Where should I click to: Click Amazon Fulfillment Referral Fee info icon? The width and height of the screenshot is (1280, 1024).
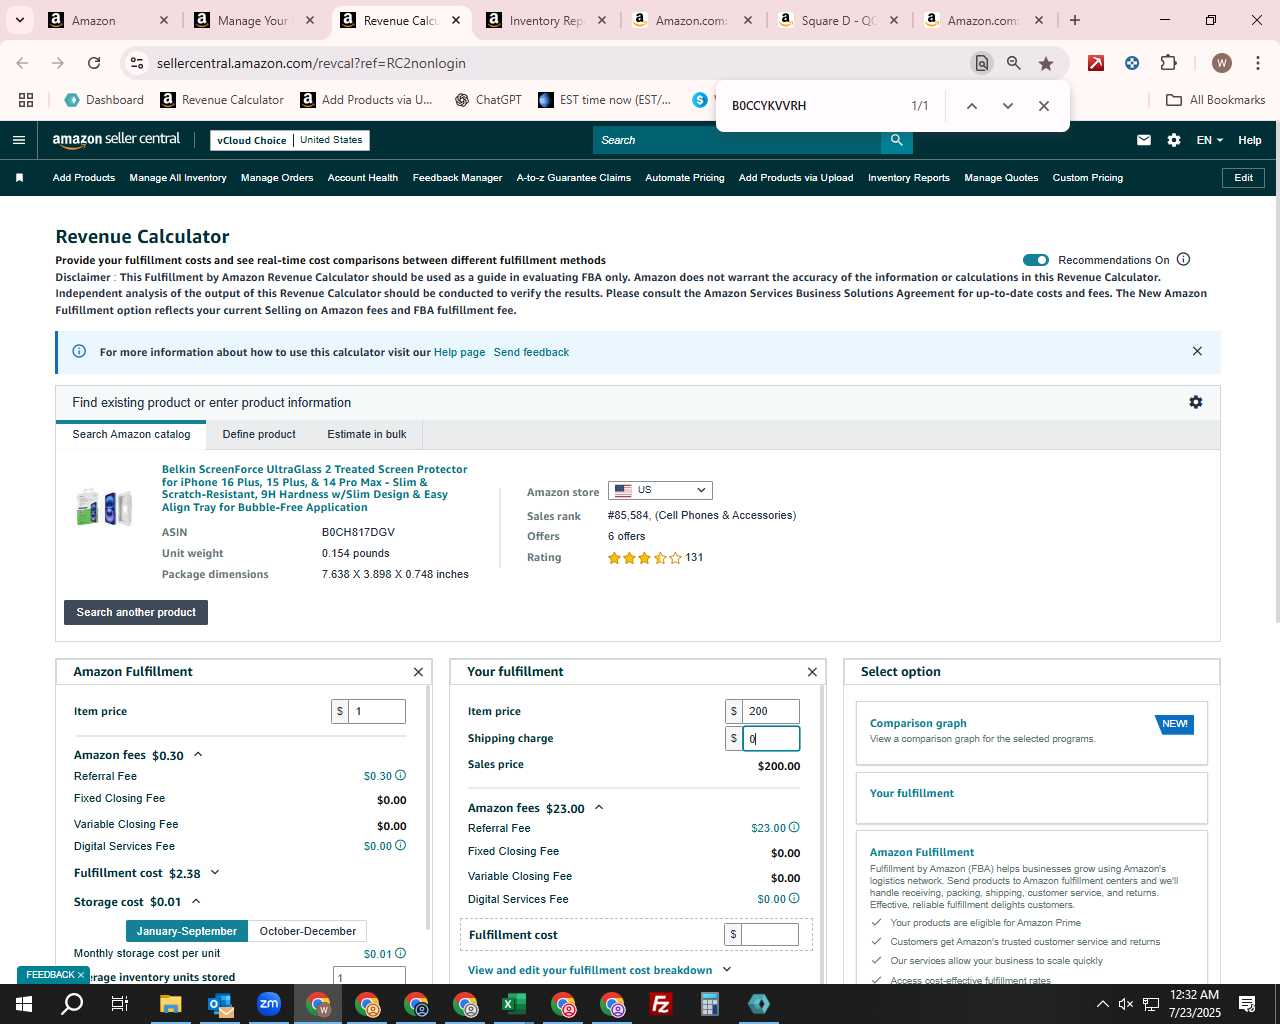click(x=401, y=776)
